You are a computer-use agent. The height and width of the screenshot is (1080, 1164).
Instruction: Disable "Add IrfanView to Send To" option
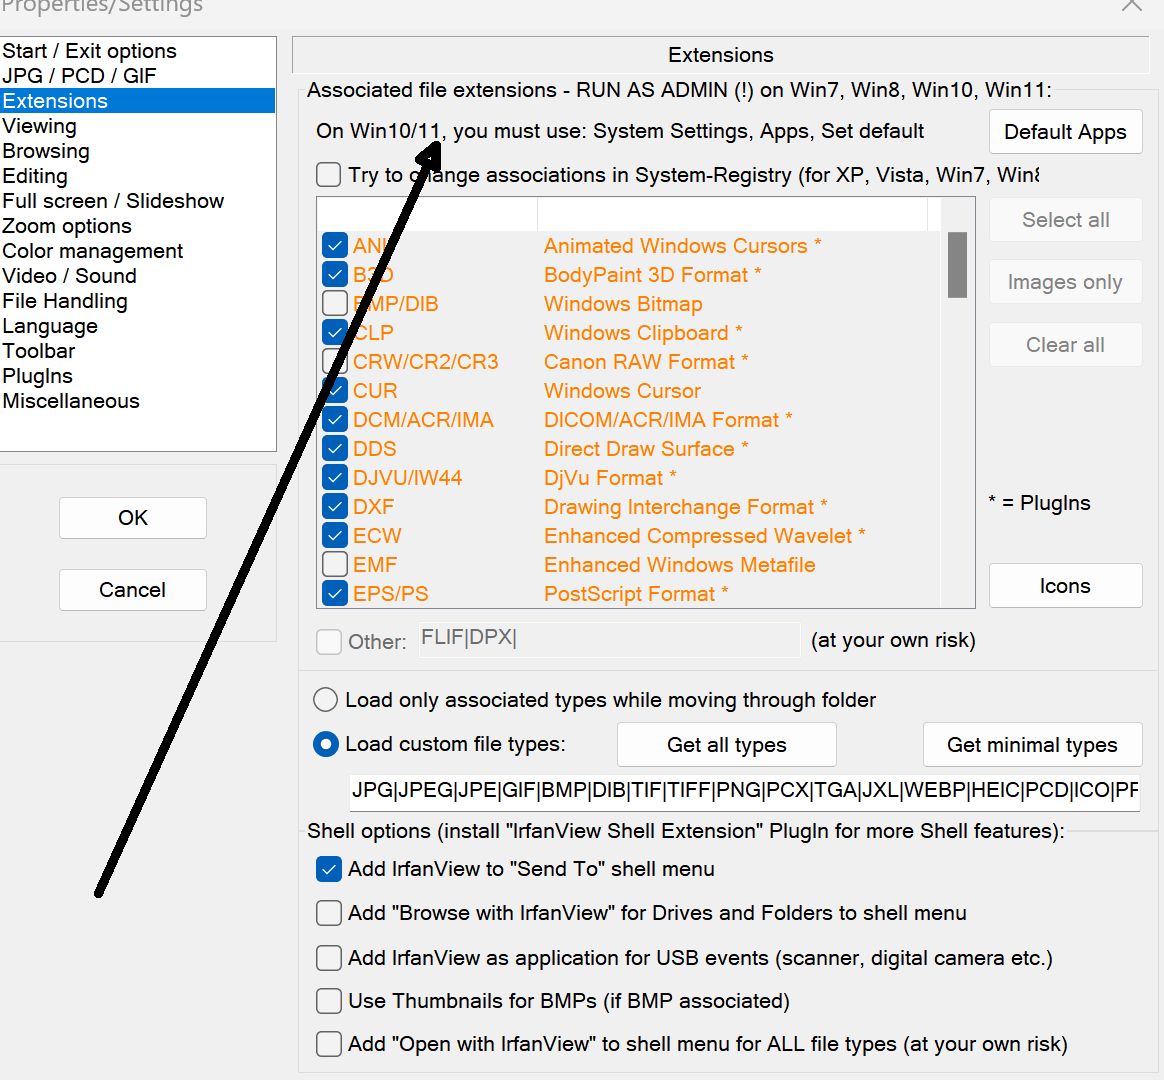click(x=328, y=869)
